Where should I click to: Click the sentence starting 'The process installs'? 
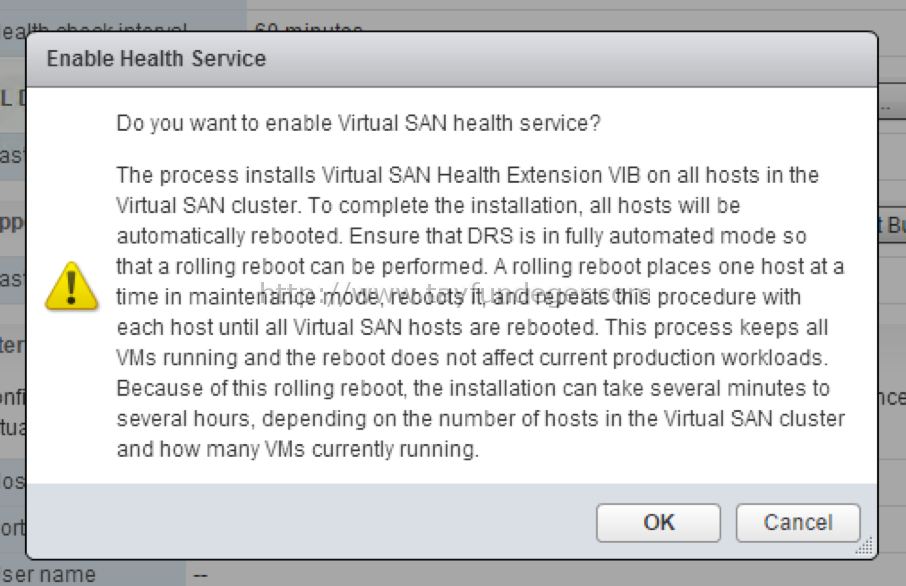tap(467, 175)
